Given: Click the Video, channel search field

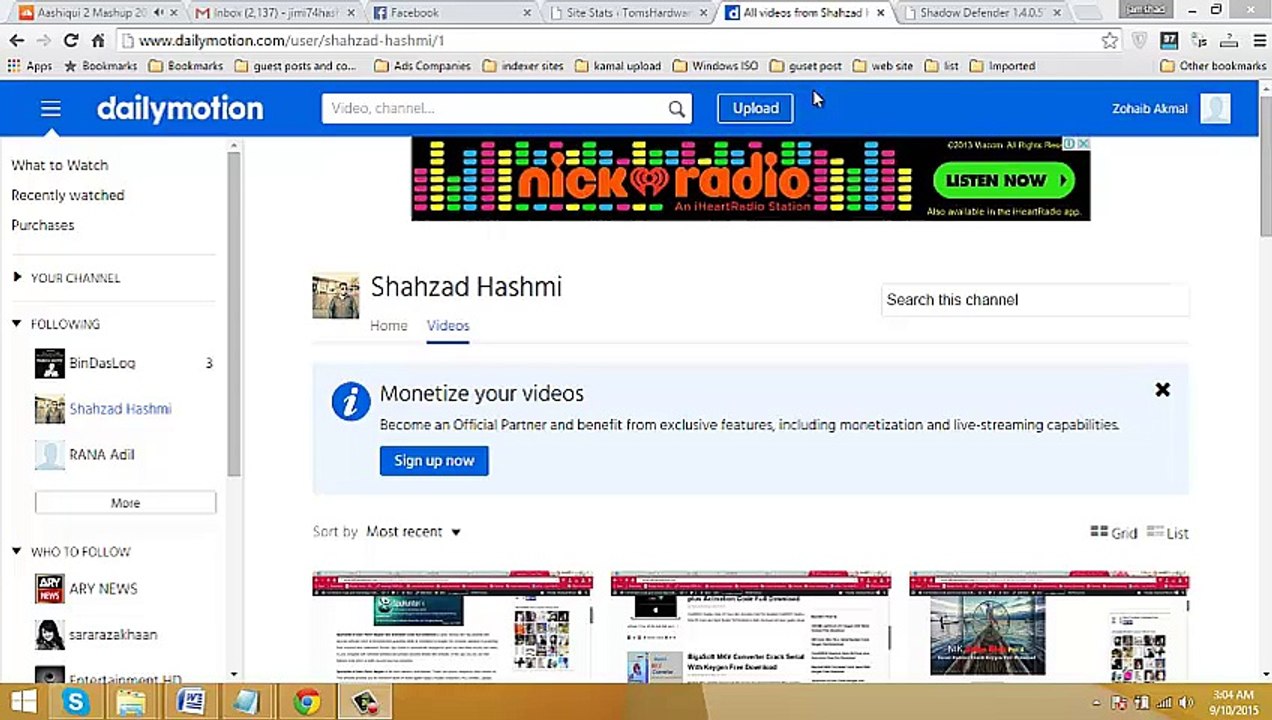Looking at the screenshot, I should coord(494,108).
